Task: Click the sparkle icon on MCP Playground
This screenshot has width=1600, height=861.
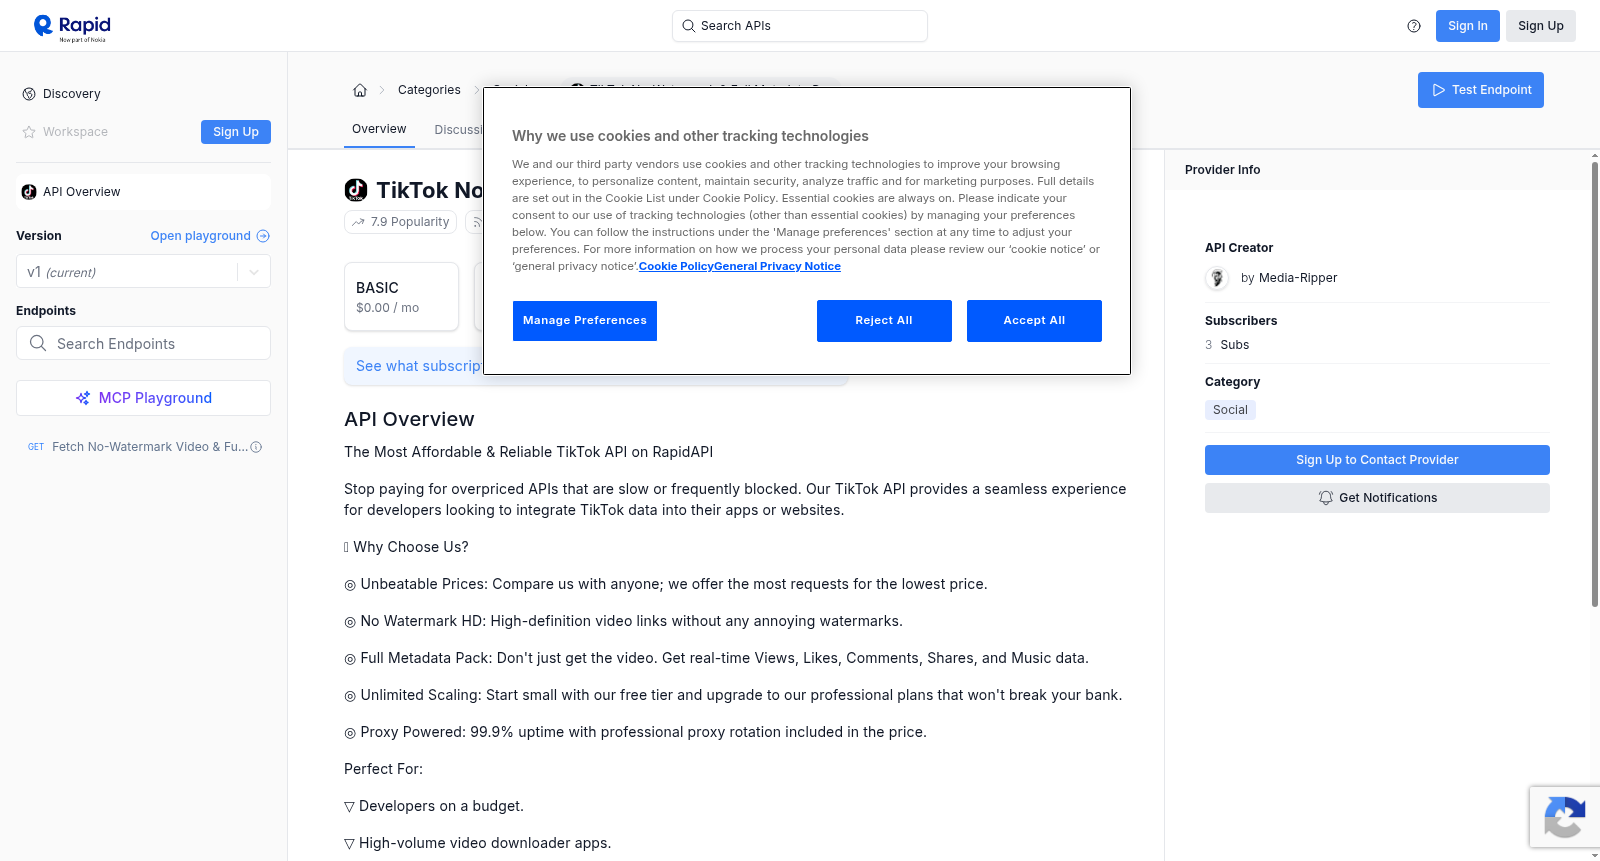Action: (x=83, y=398)
